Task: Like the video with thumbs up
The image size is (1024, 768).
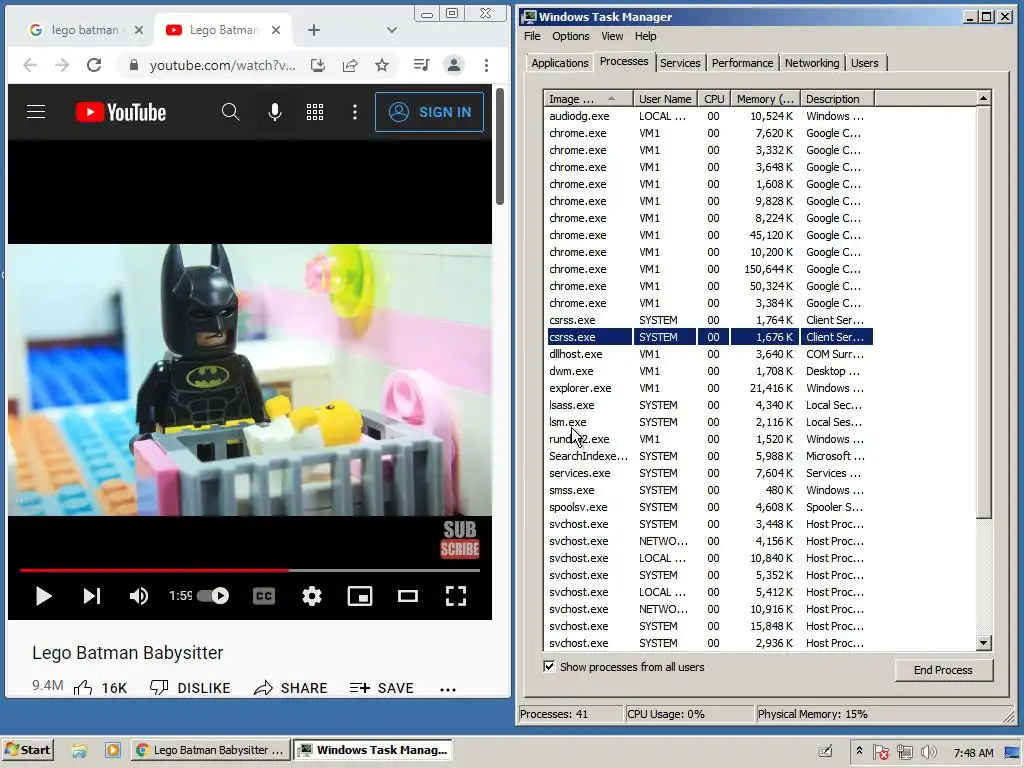Action: tap(100, 688)
